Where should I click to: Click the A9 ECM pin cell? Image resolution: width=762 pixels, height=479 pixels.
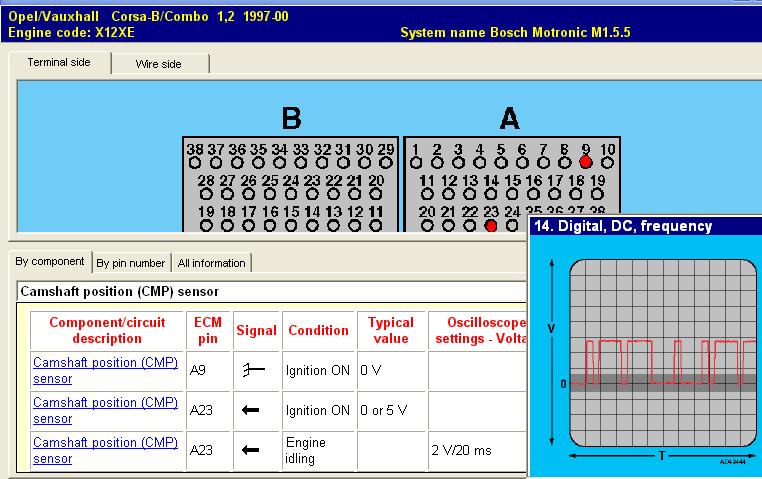click(x=208, y=370)
